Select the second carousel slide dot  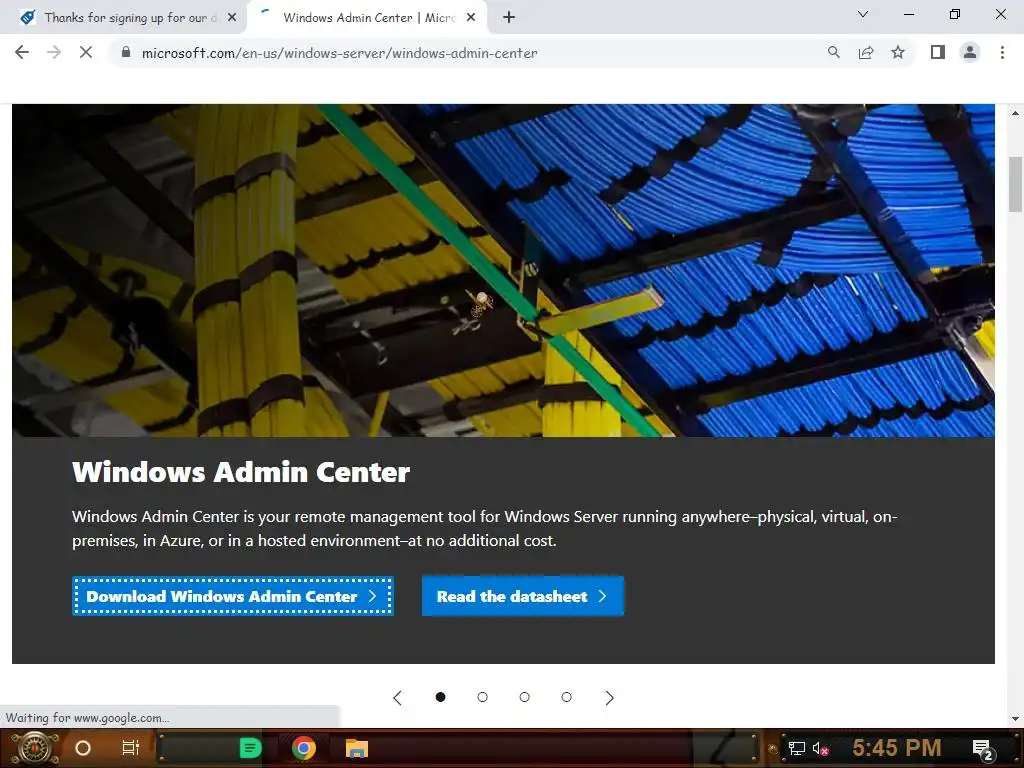pos(483,697)
